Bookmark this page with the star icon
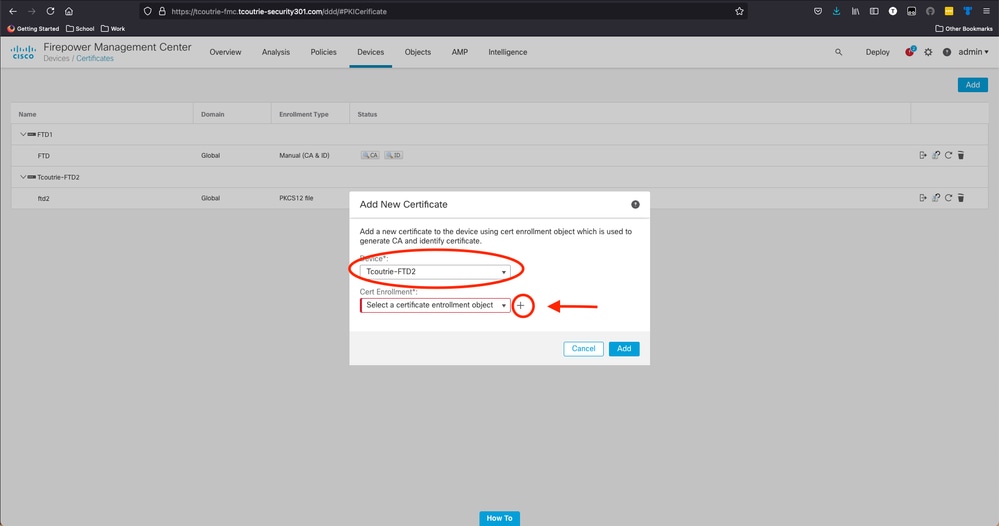This screenshot has height=526, width=999. [739, 11]
